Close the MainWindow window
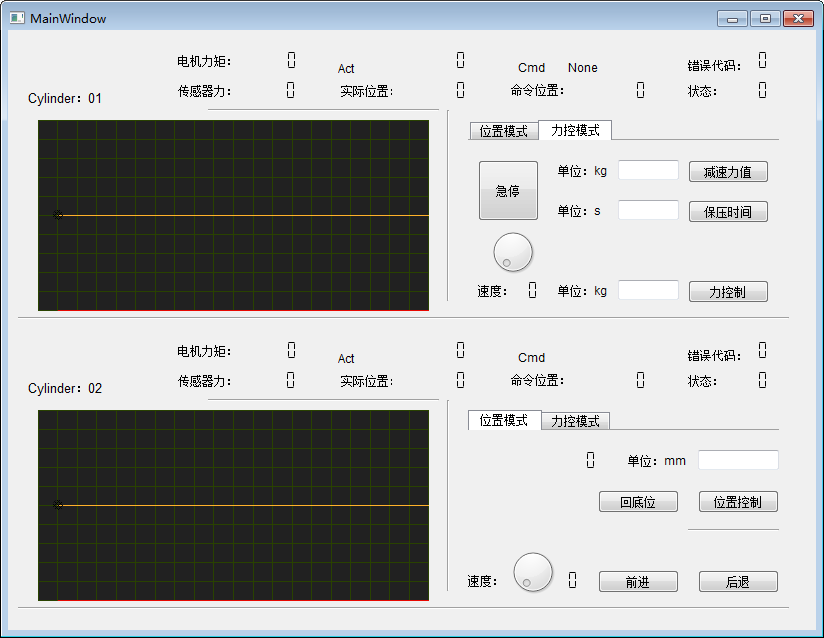The width and height of the screenshot is (824, 638). point(798,19)
